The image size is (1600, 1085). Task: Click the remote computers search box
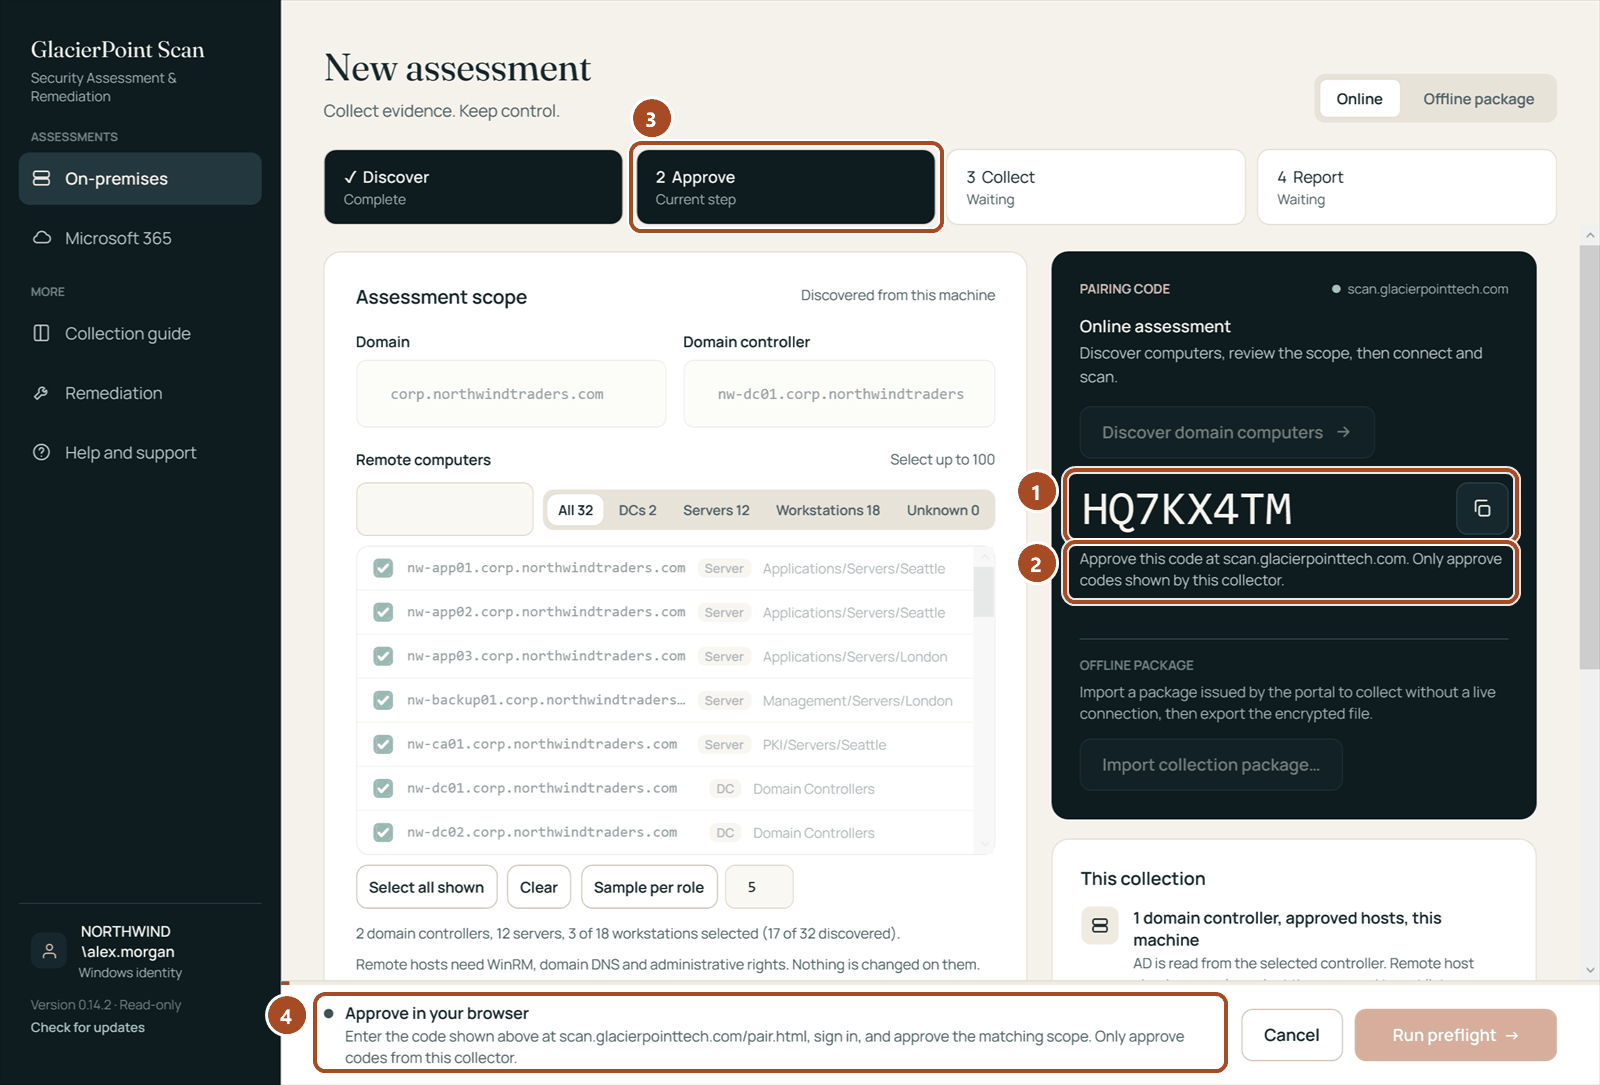[444, 510]
